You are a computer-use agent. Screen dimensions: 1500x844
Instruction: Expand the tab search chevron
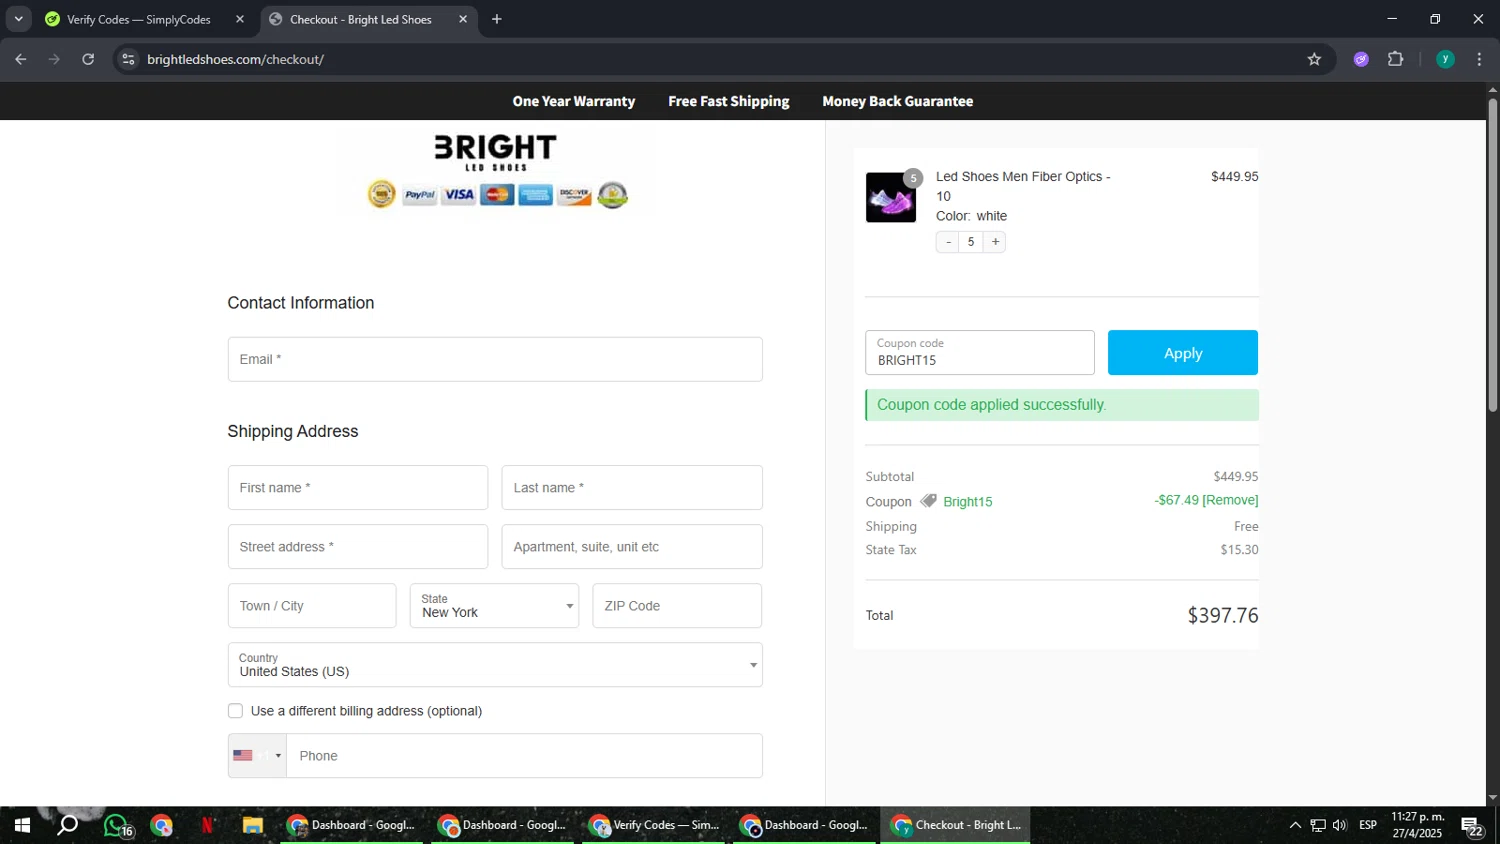pos(18,19)
